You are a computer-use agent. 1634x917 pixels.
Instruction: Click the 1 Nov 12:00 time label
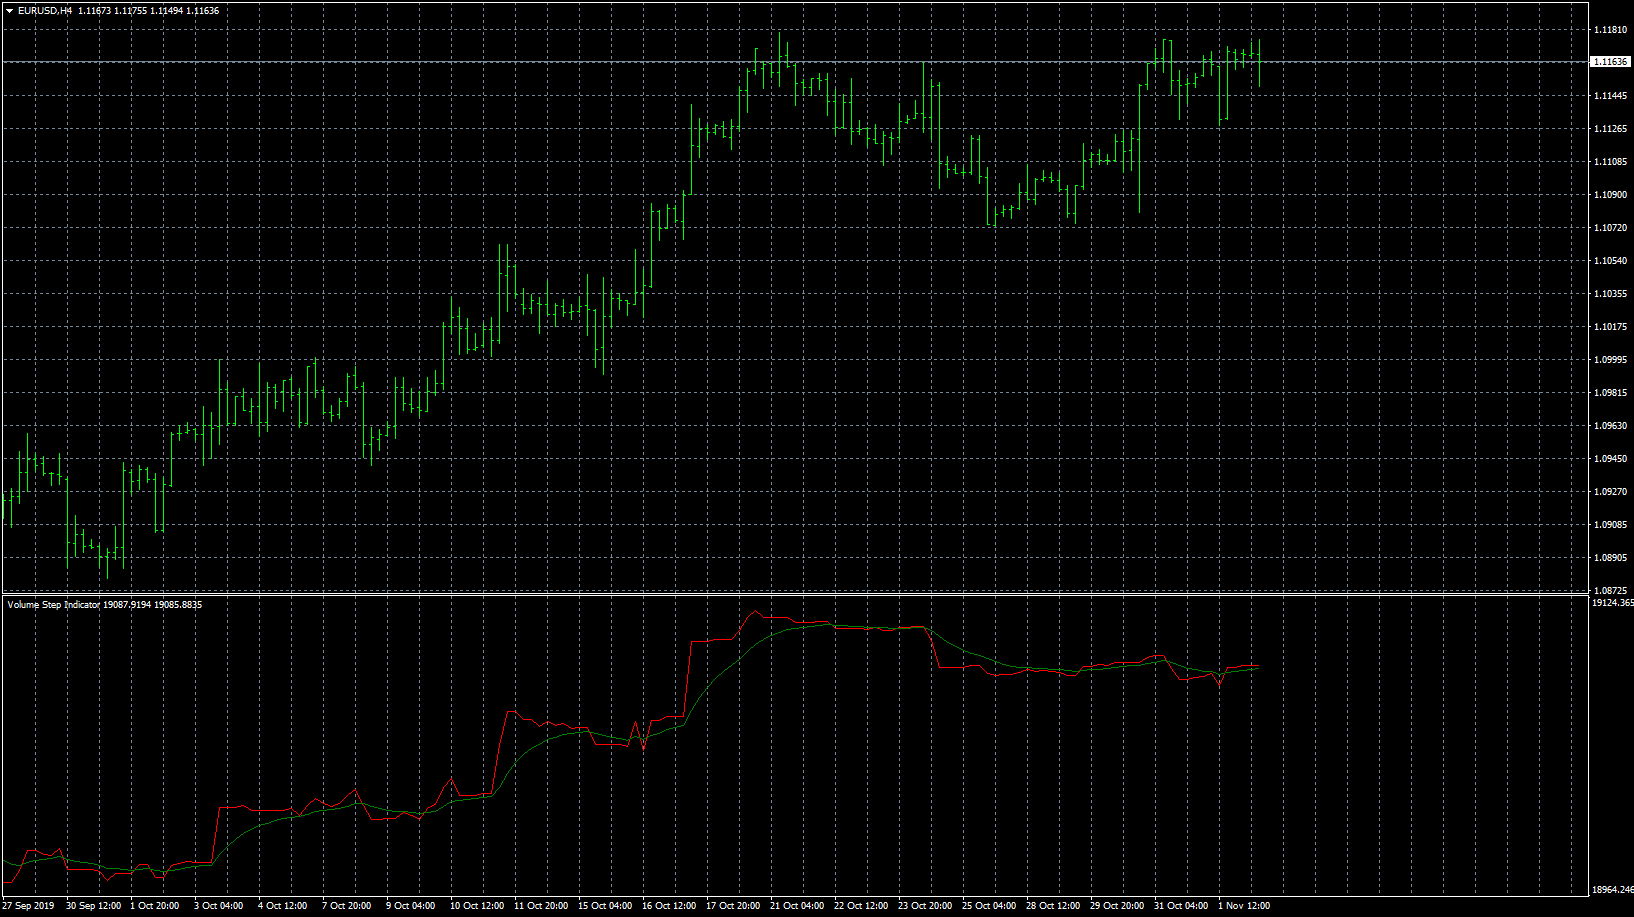click(x=1244, y=906)
